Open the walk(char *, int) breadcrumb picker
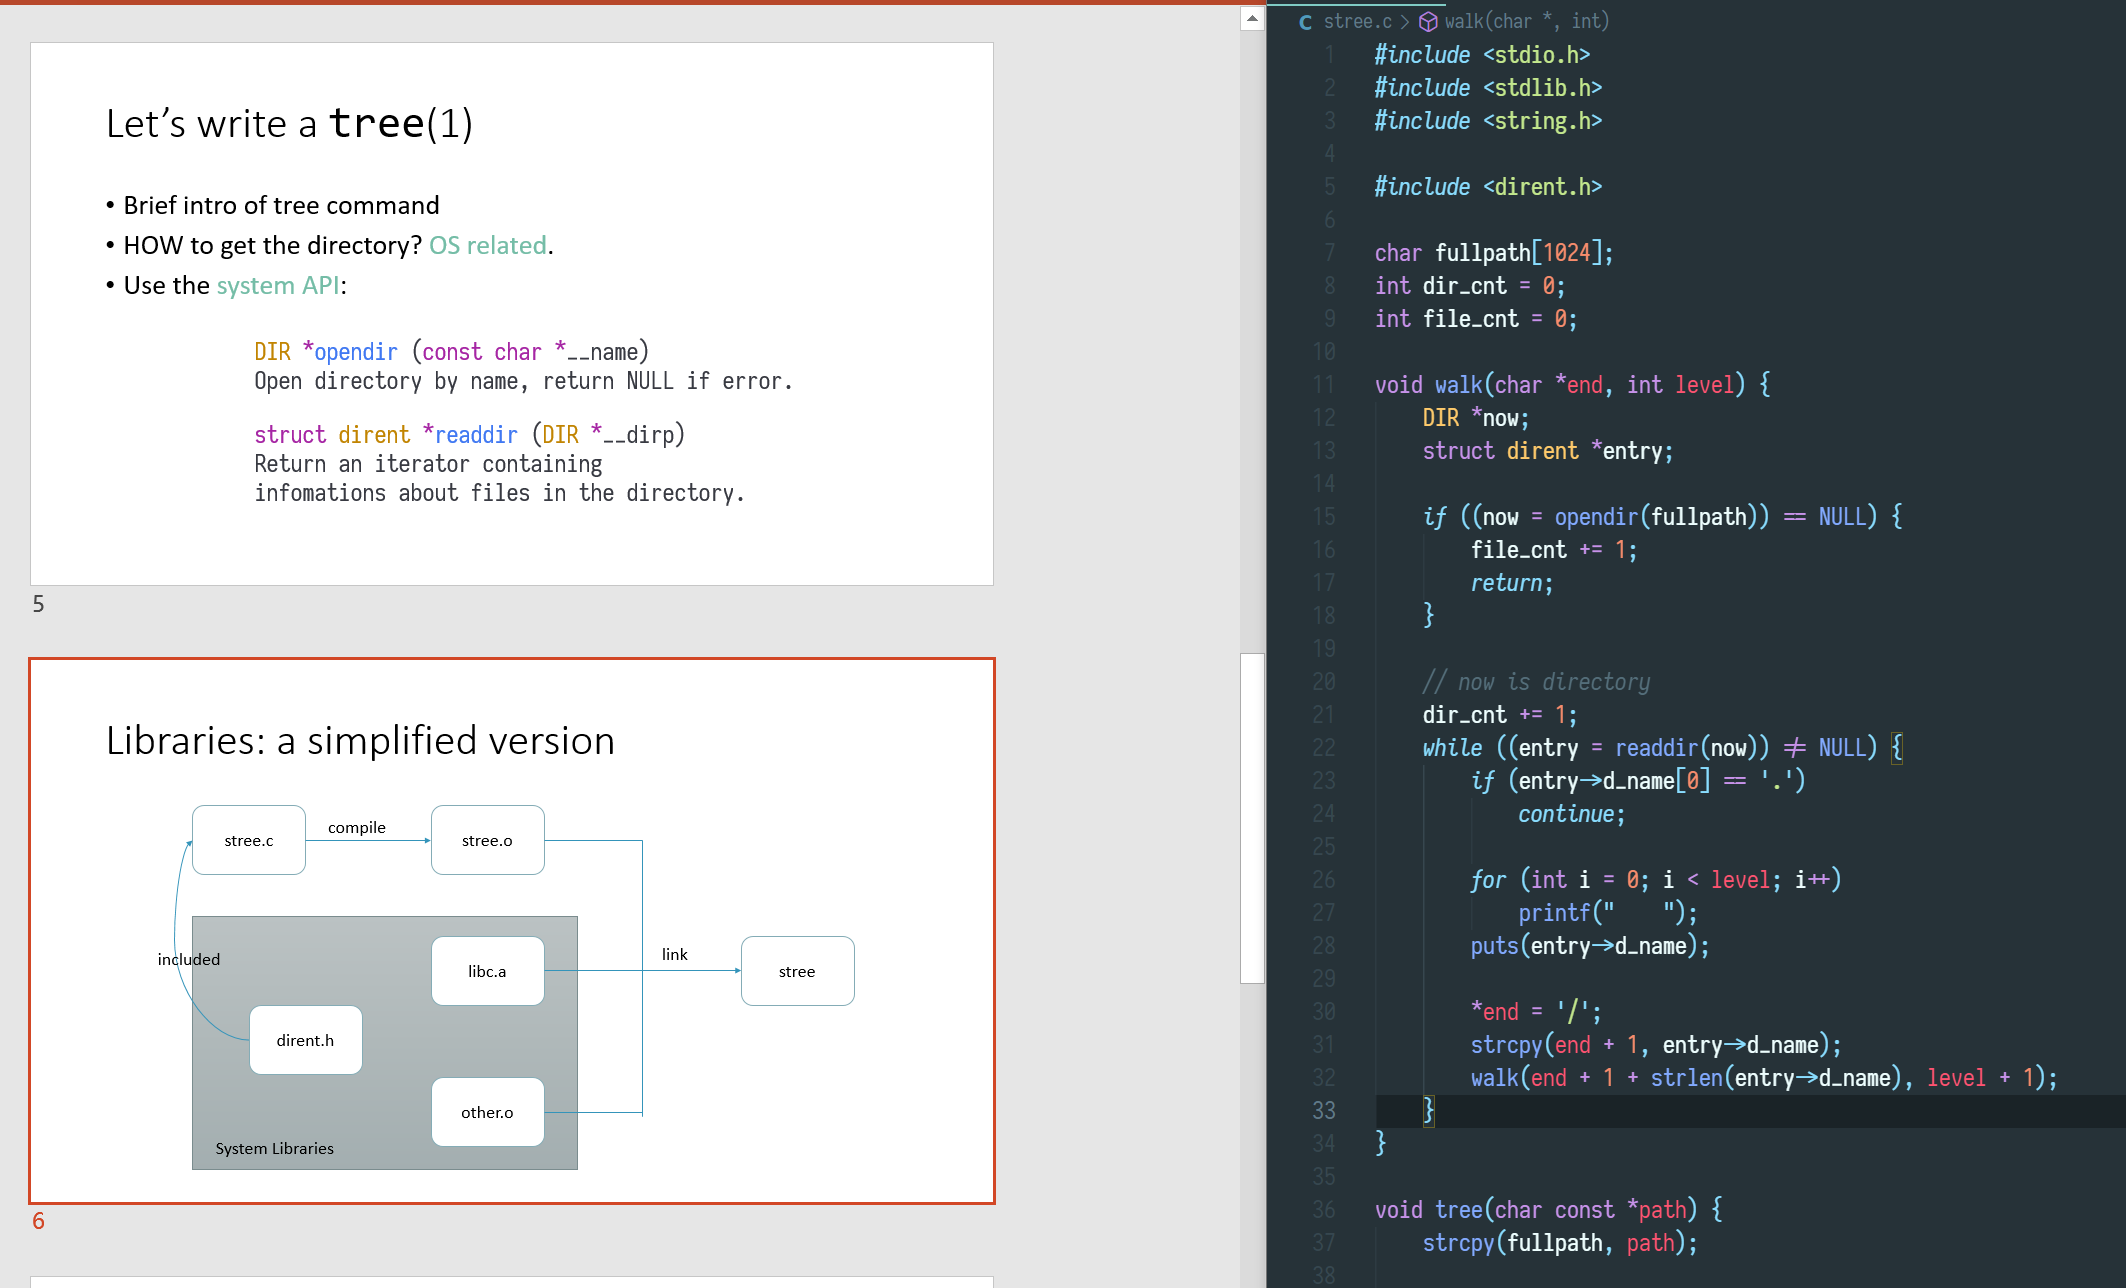The width and height of the screenshot is (2126, 1288). tap(1526, 22)
